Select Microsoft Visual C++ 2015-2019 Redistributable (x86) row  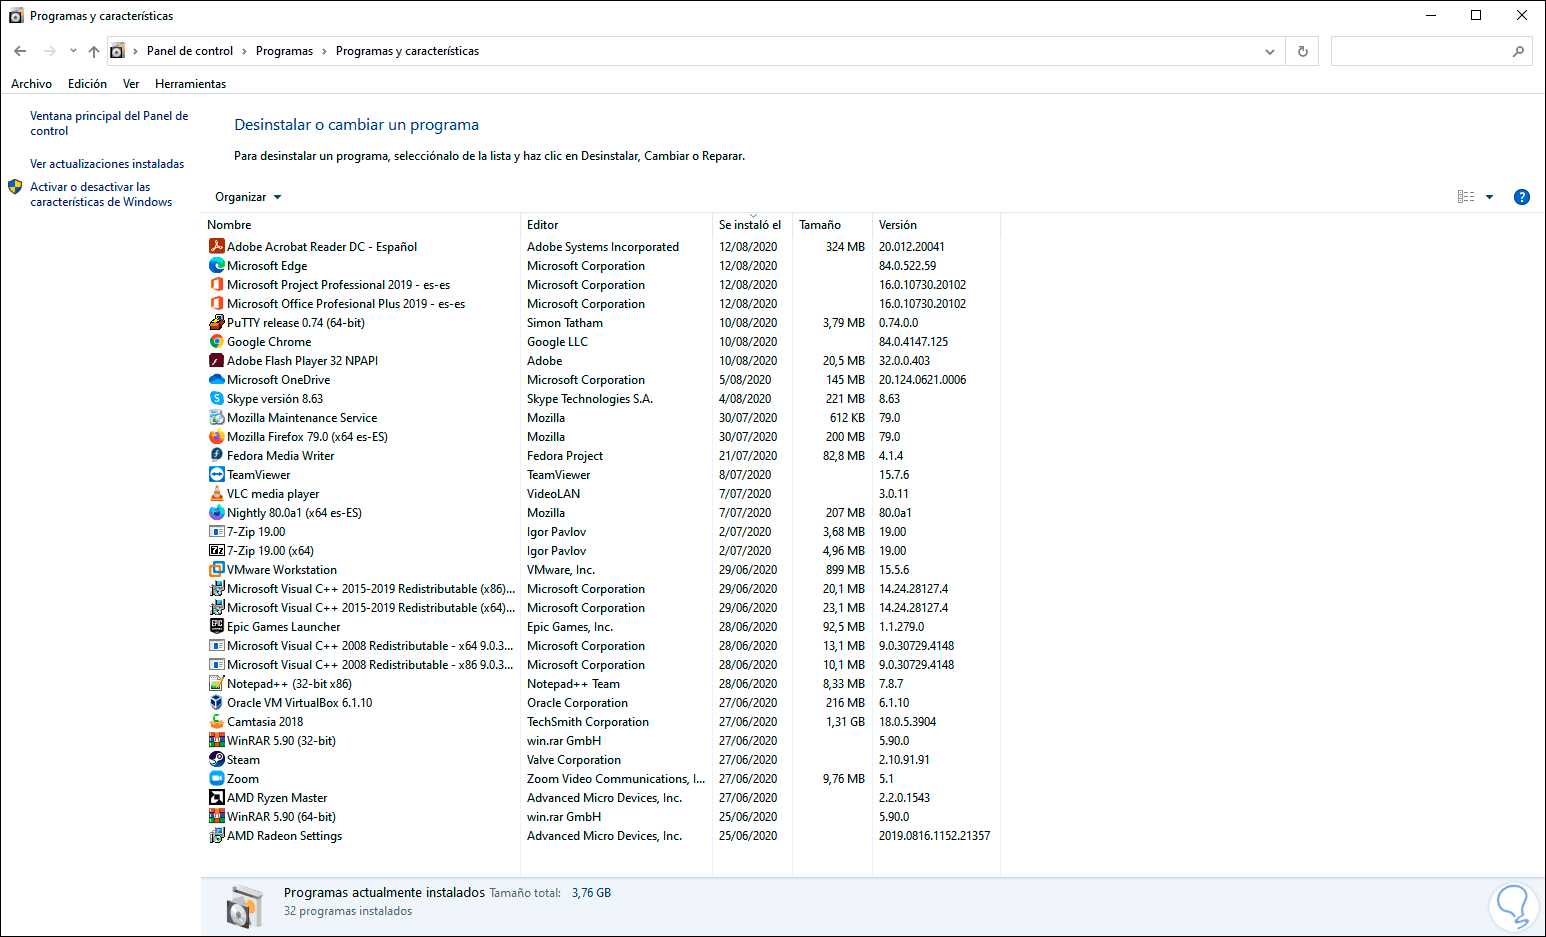point(602,588)
